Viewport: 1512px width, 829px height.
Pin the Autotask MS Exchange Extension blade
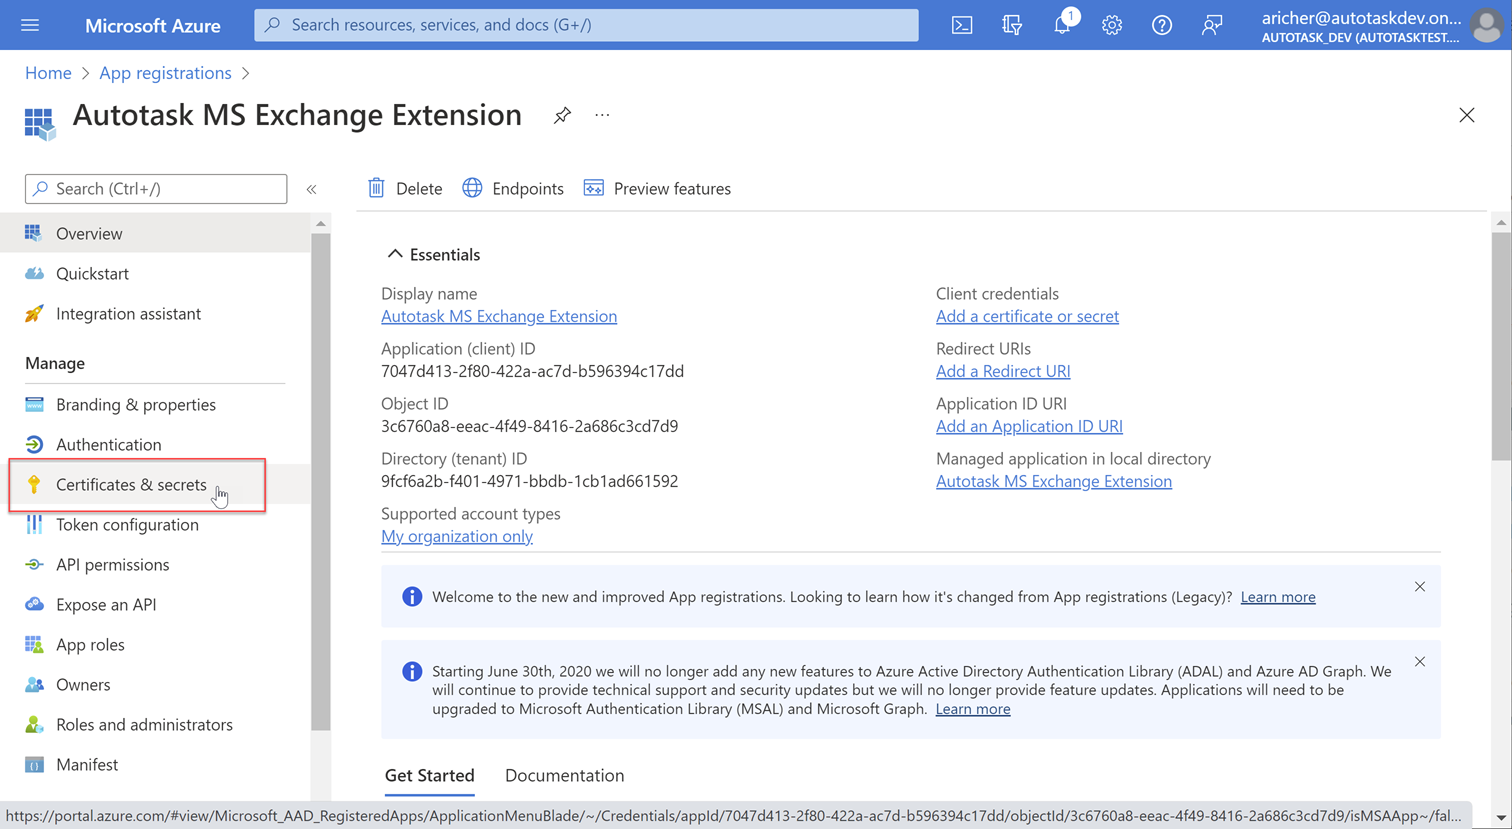pos(562,115)
